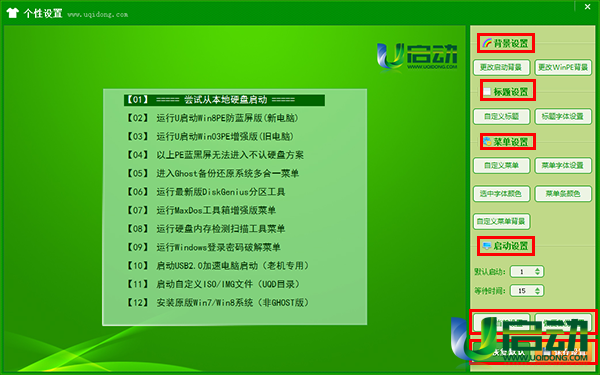Click the 自定义菜单背景 button

(501, 221)
